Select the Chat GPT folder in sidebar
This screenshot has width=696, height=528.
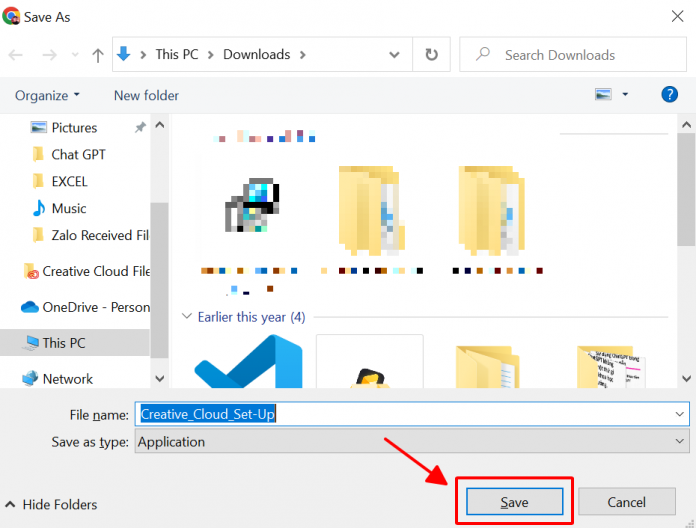[78, 155]
